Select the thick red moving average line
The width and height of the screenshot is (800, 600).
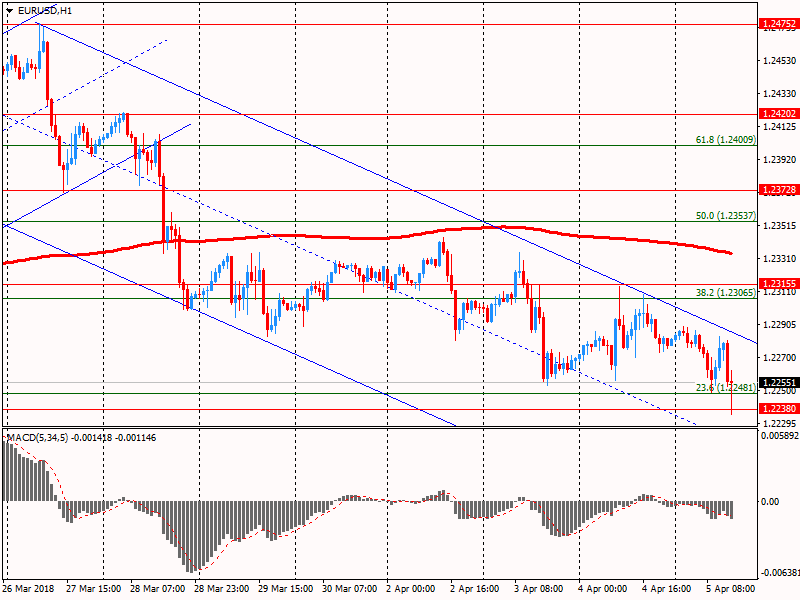pos(367,238)
